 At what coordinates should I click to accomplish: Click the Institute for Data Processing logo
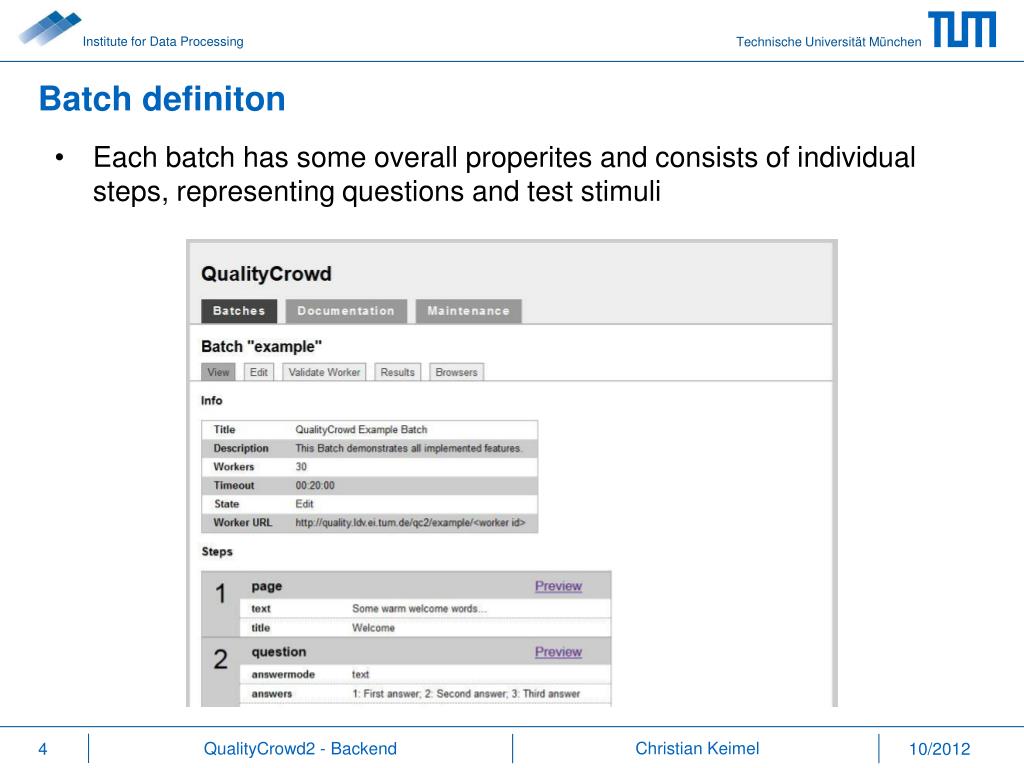coord(50,28)
